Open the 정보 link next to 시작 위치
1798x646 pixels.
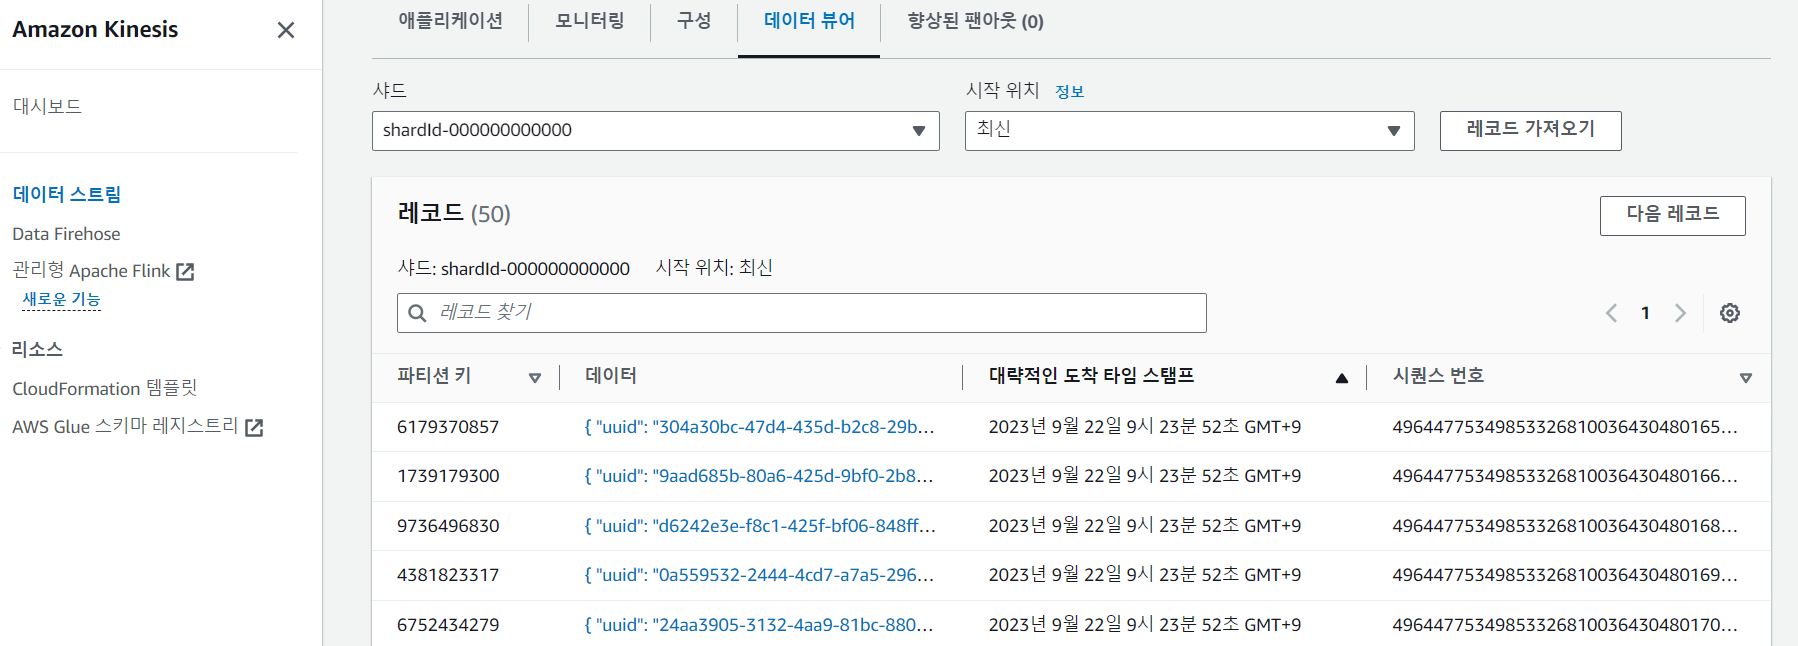click(x=1069, y=92)
